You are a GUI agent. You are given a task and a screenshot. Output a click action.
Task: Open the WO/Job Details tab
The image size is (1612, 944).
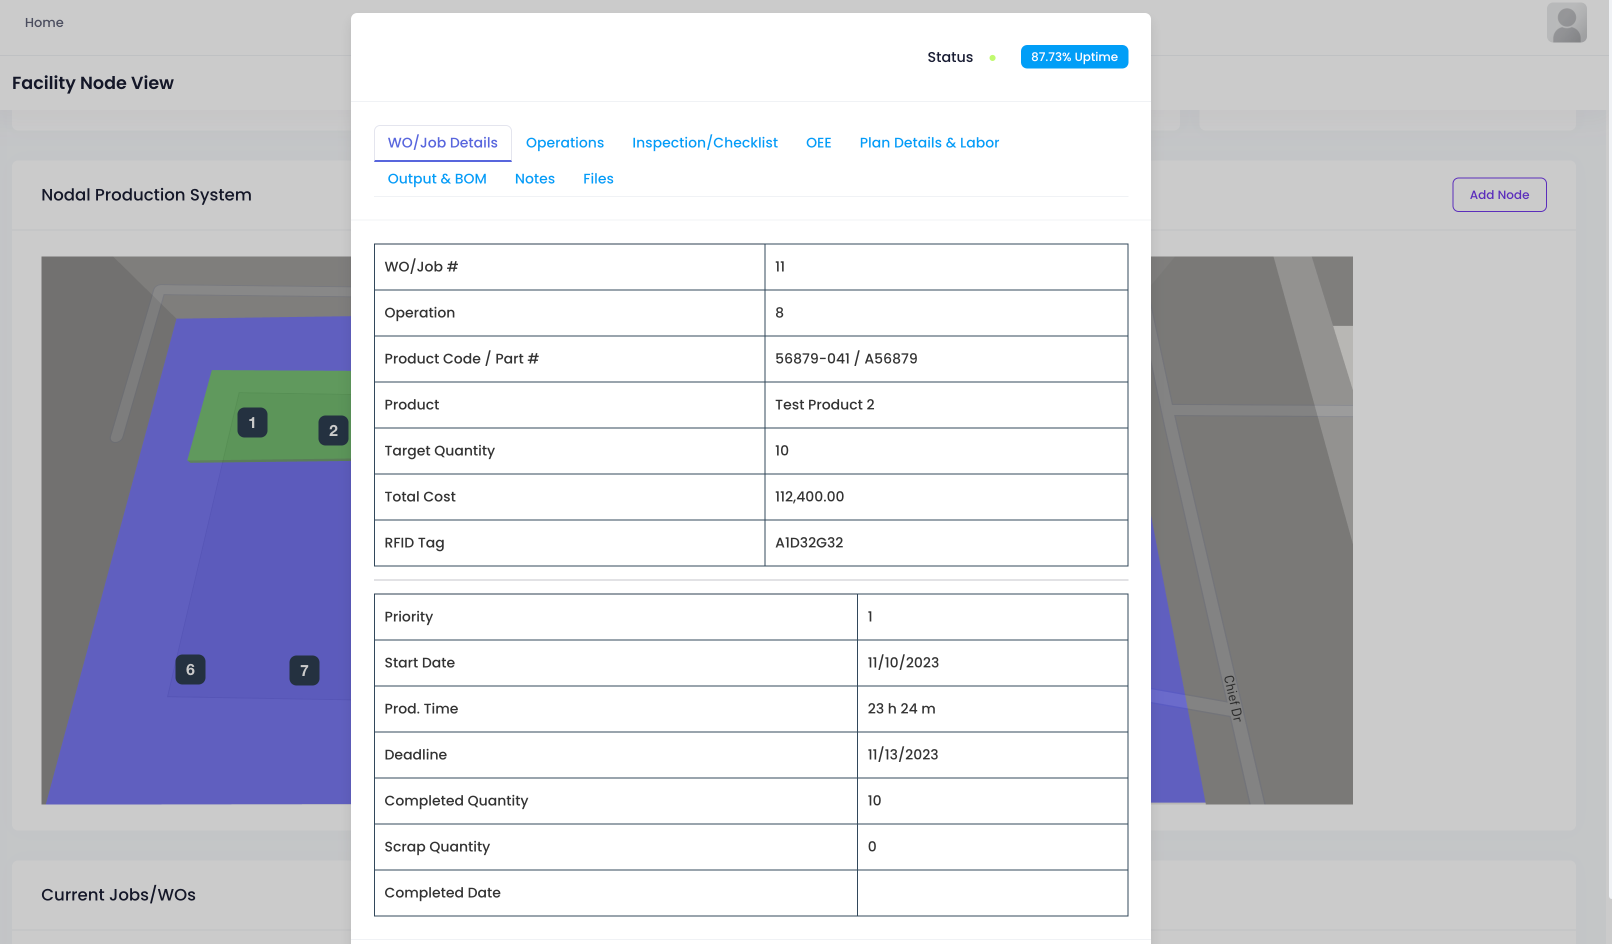(x=442, y=143)
